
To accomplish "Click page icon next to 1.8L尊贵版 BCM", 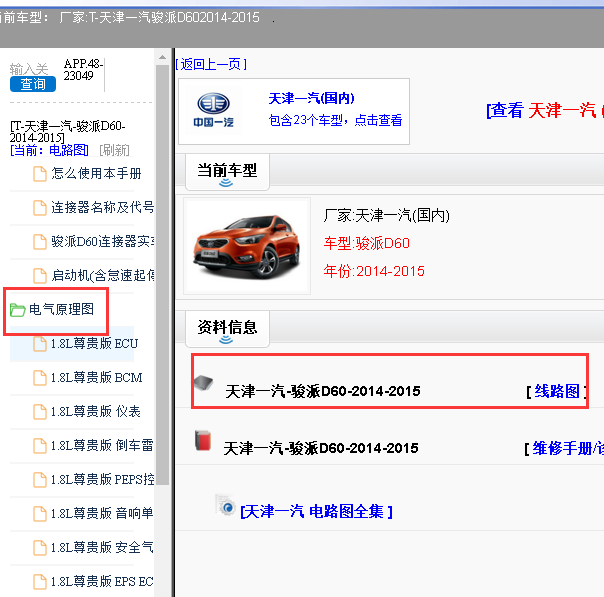I will tap(40, 377).
